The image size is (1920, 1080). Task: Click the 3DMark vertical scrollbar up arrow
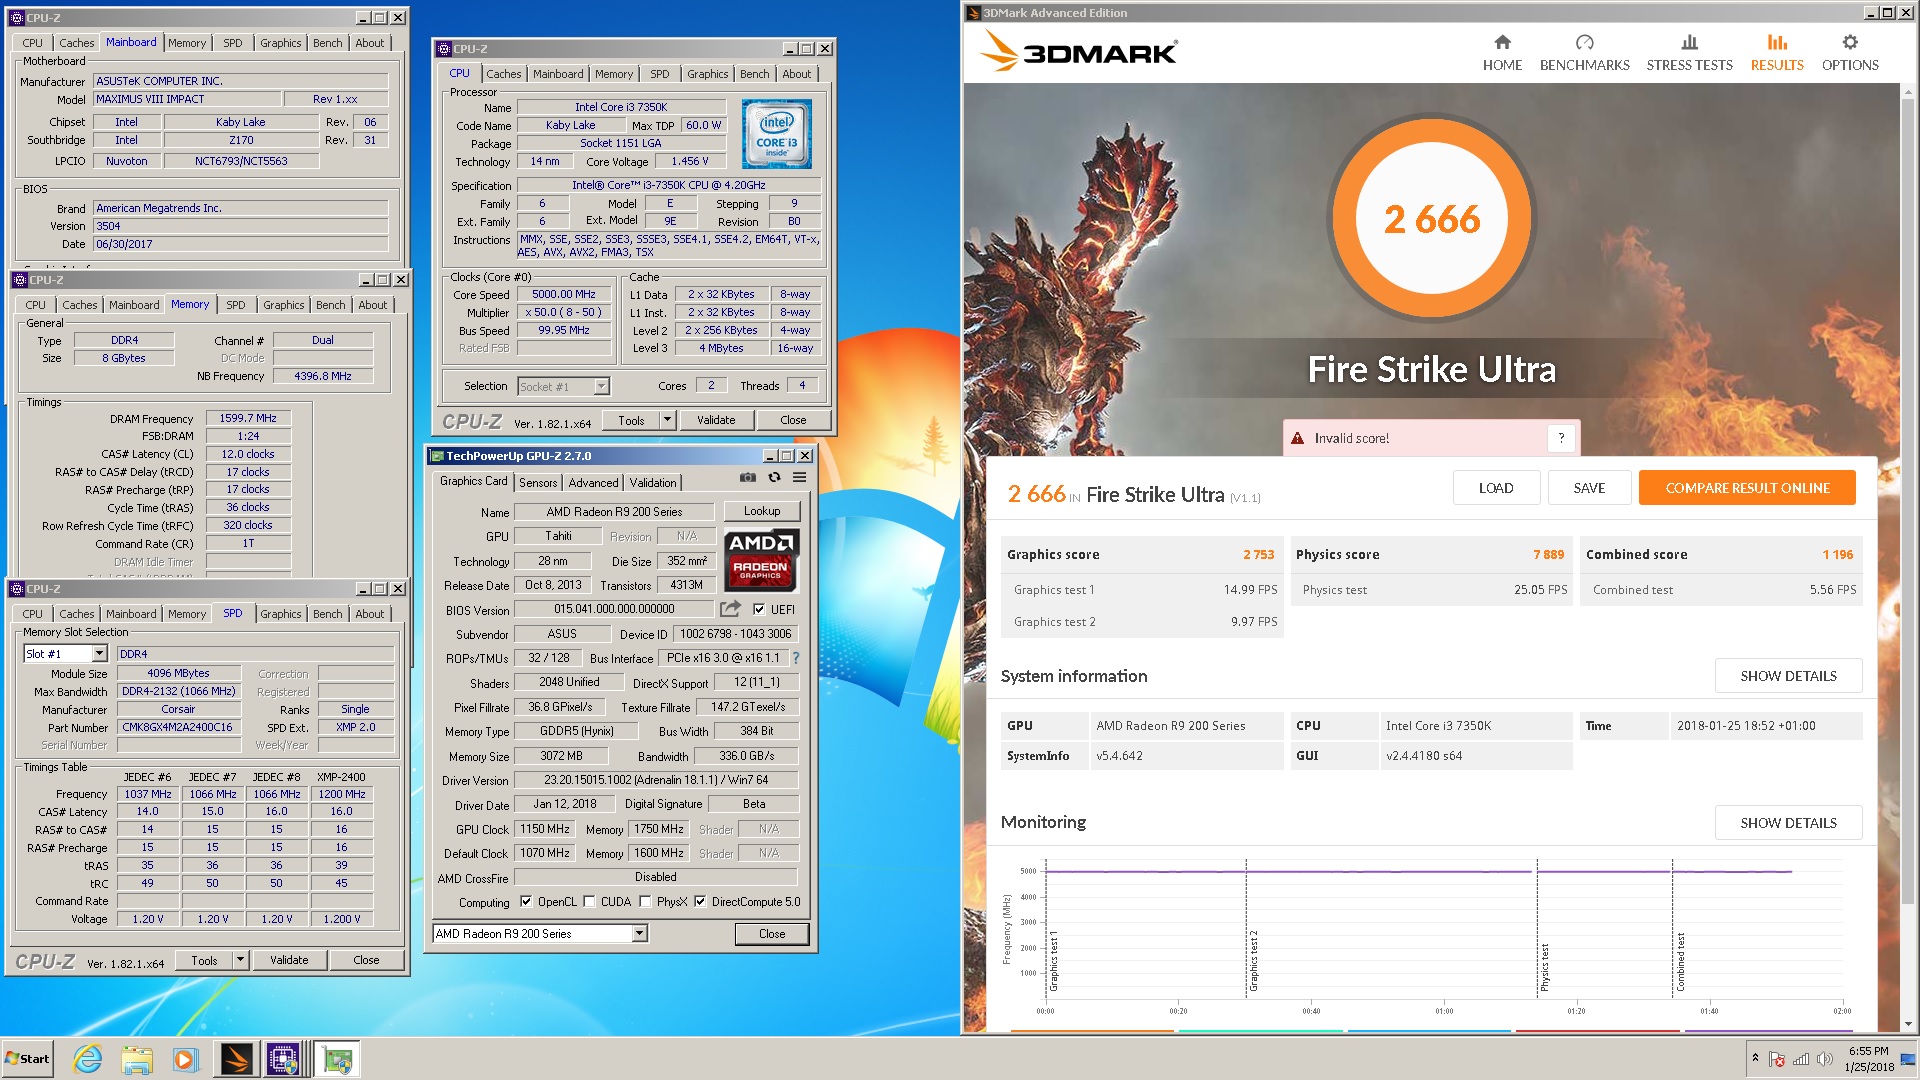coord(1909,92)
